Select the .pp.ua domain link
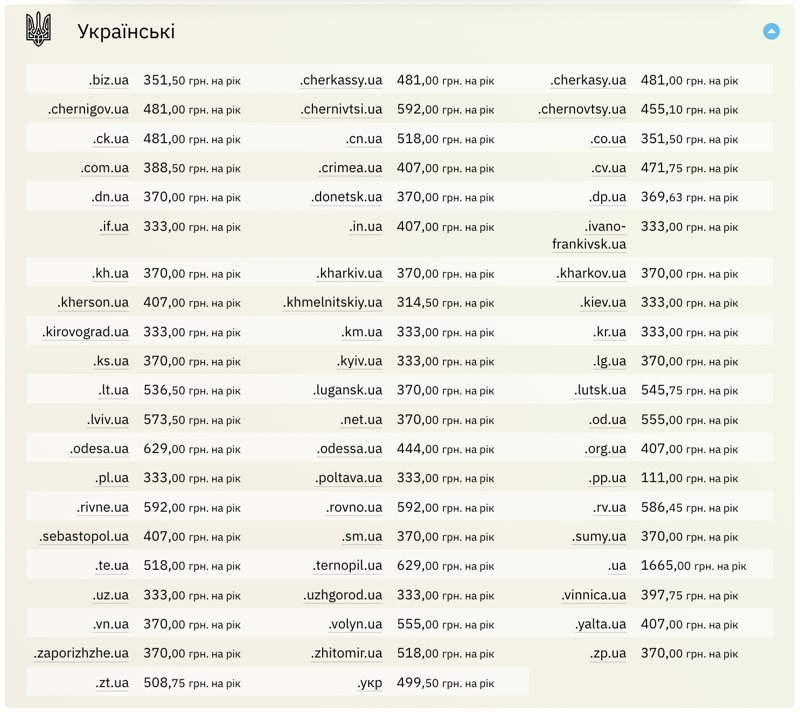The image size is (800, 714). tap(607, 478)
